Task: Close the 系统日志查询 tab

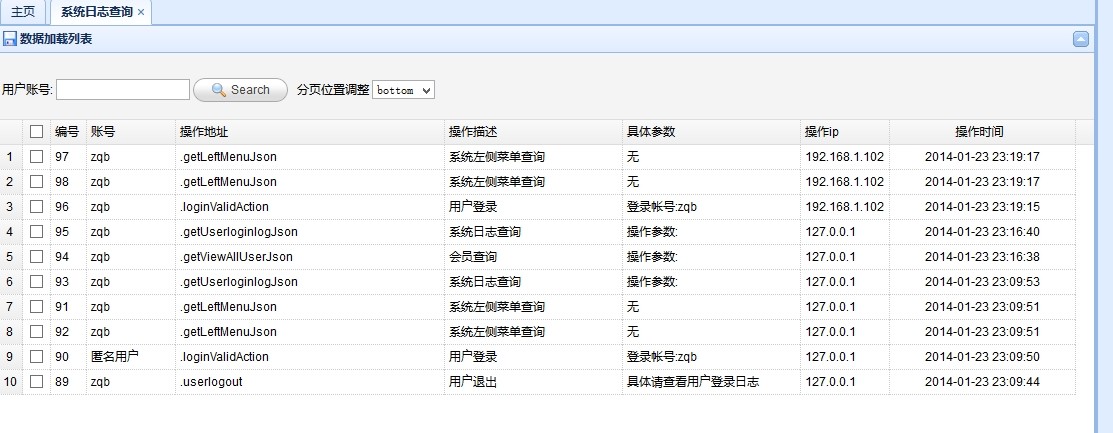Action: [x=141, y=12]
